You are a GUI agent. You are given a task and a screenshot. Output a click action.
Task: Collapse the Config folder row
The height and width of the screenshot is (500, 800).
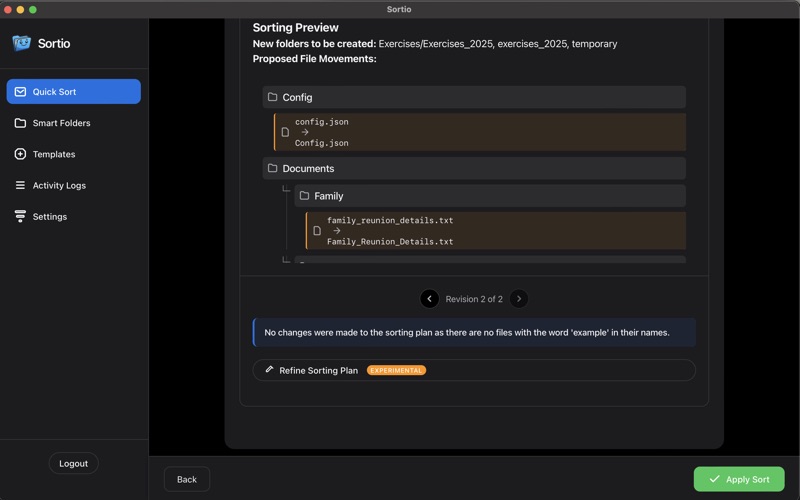(474, 97)
